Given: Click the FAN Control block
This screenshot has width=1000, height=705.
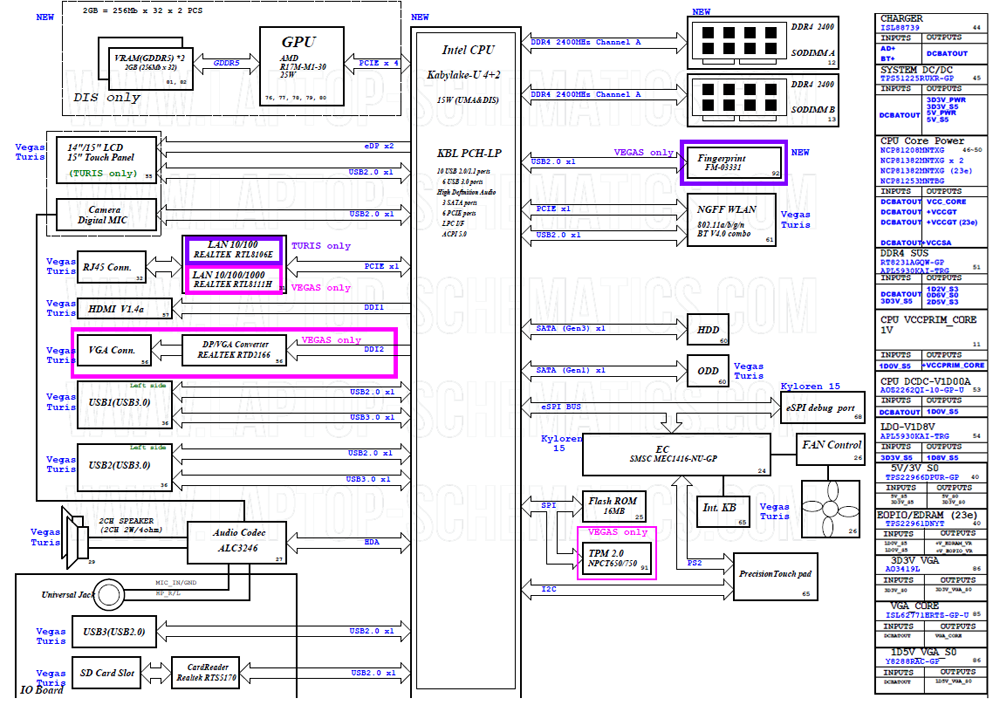Looking at the screenshot, I should tap(830, 449).
